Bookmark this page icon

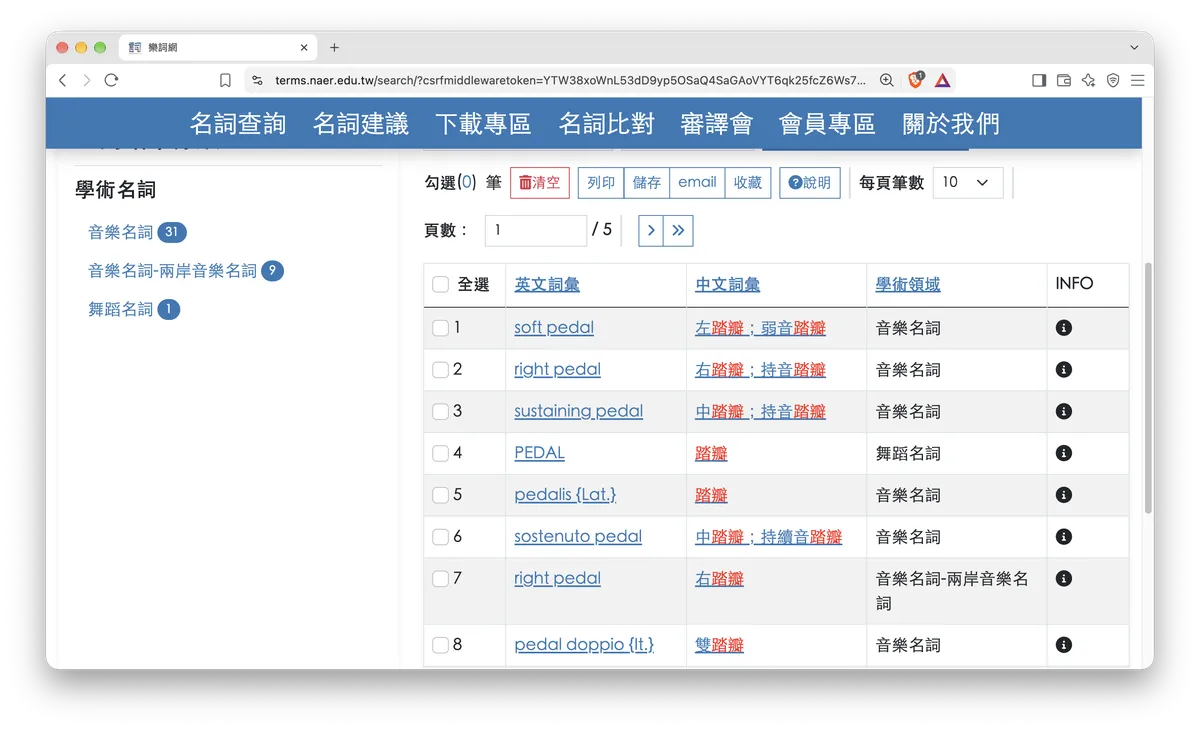[x=225, y=80]
